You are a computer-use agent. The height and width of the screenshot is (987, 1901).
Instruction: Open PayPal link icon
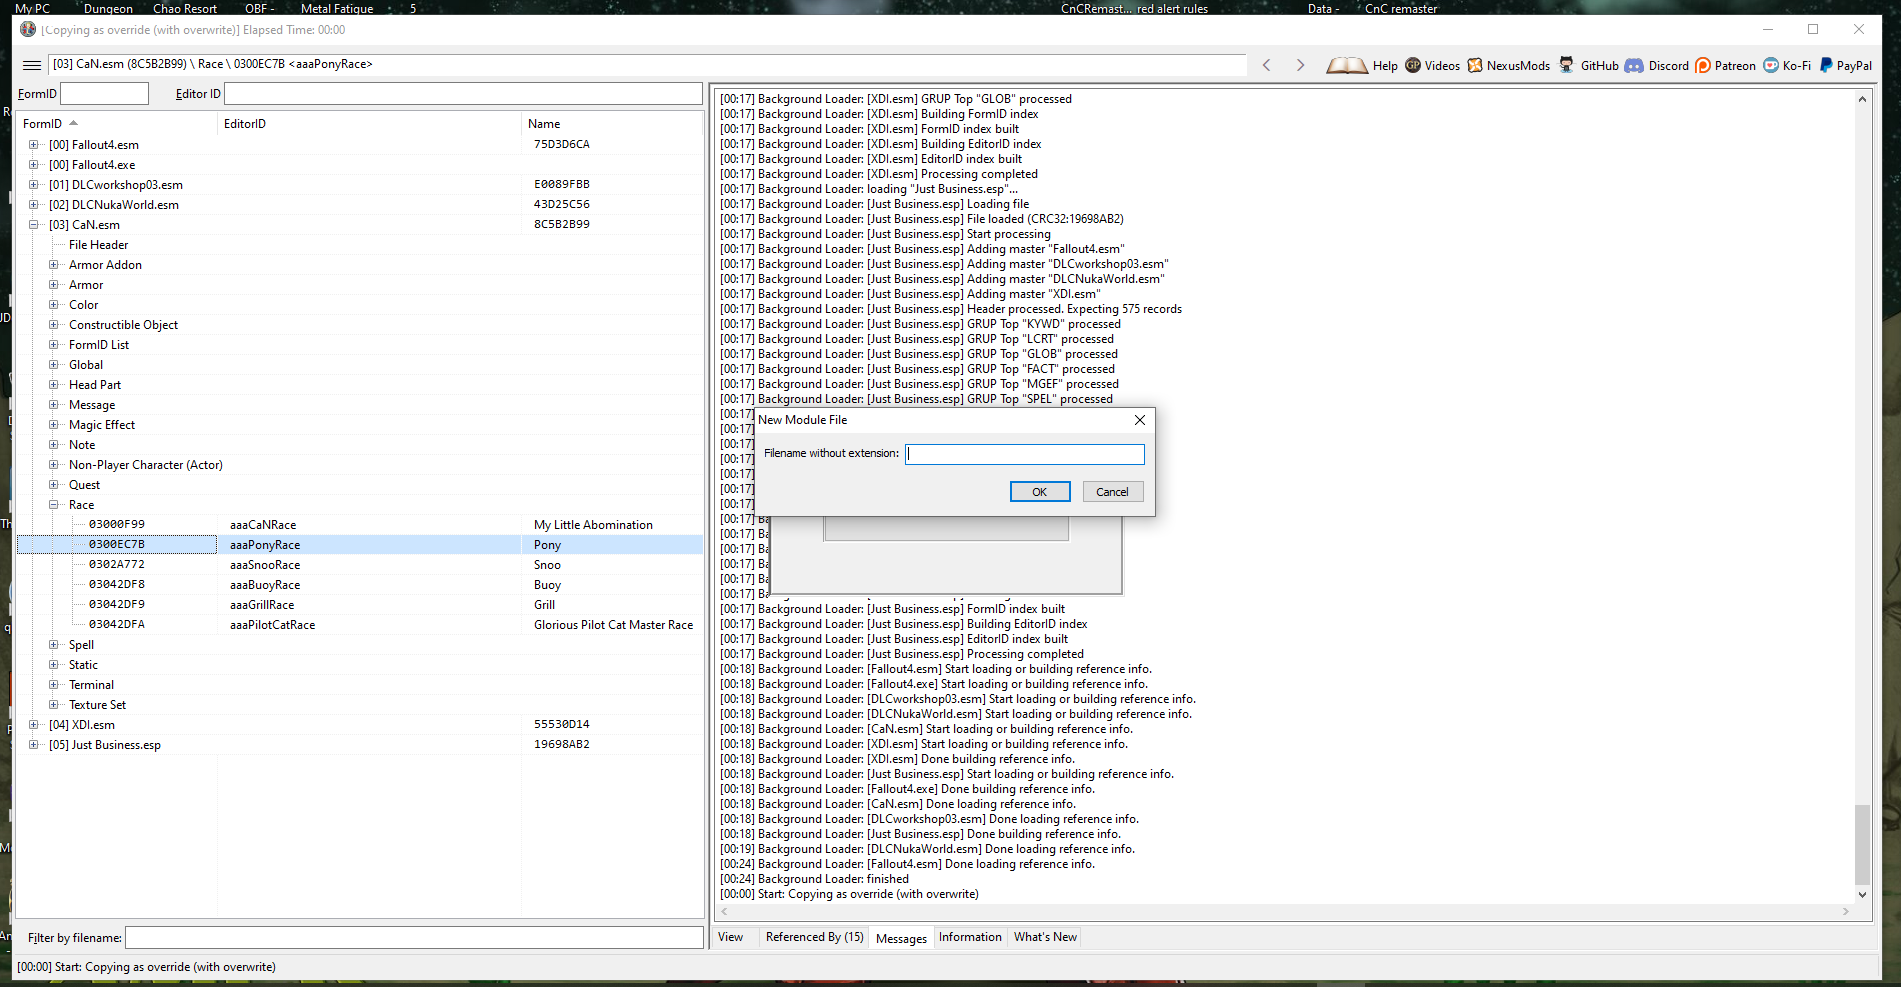1826,65
